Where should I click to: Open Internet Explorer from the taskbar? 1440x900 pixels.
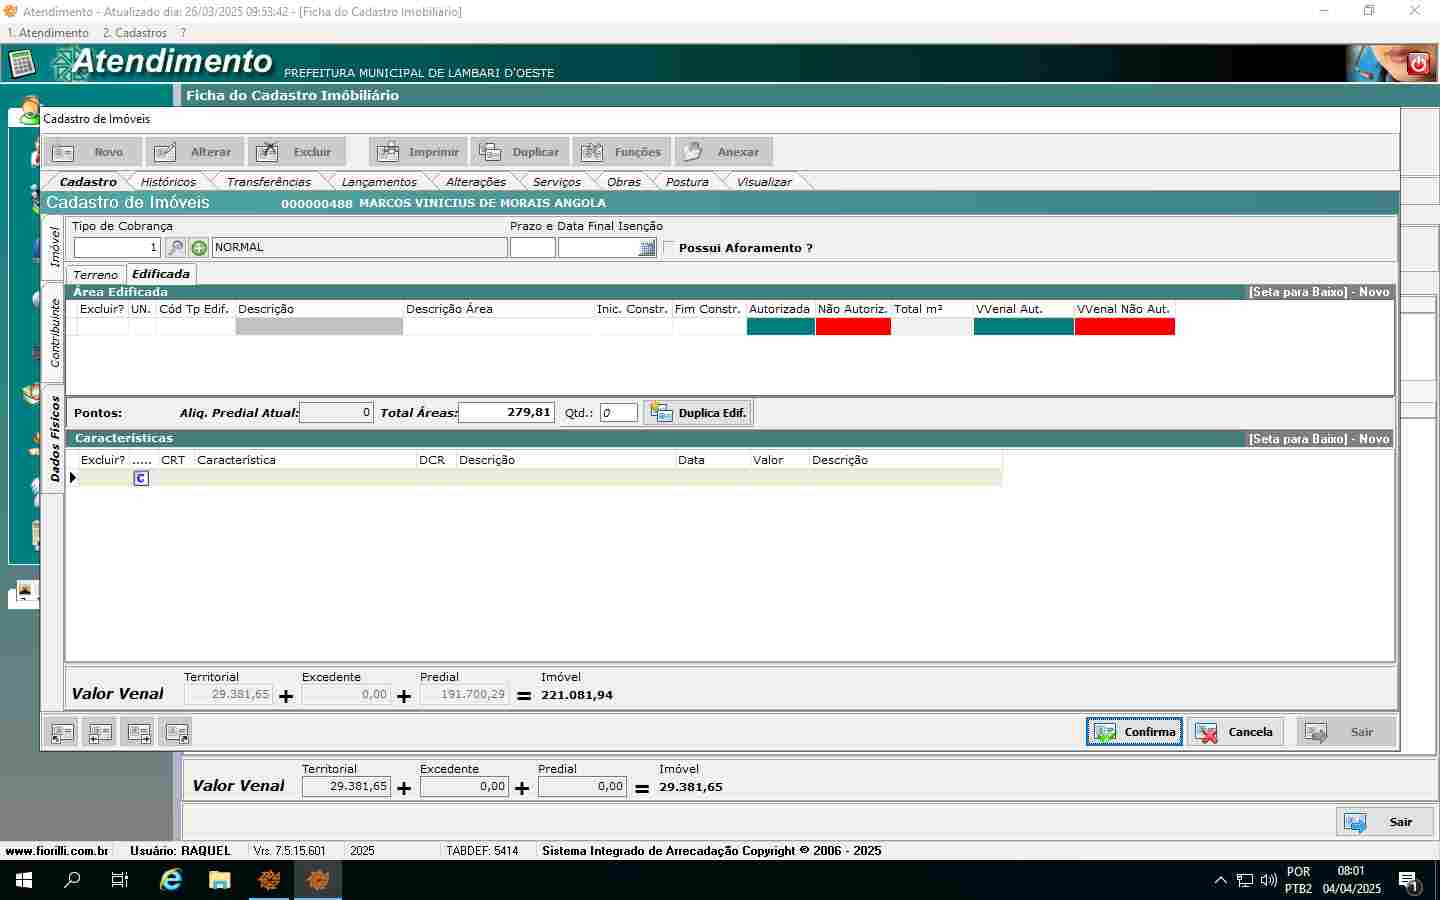(171, 880)
